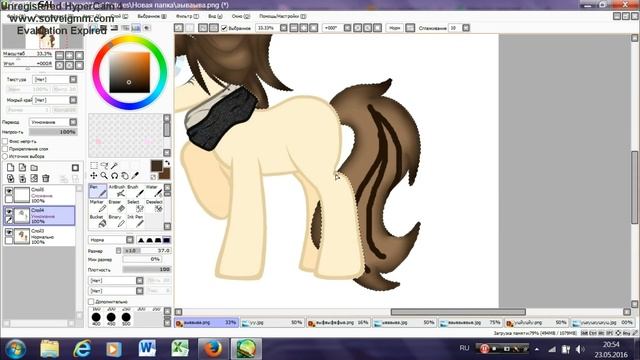Adjust the Непроз-ть opacity slider
The height and width of the screenshot is (360, 640).
tap(53, 132)
